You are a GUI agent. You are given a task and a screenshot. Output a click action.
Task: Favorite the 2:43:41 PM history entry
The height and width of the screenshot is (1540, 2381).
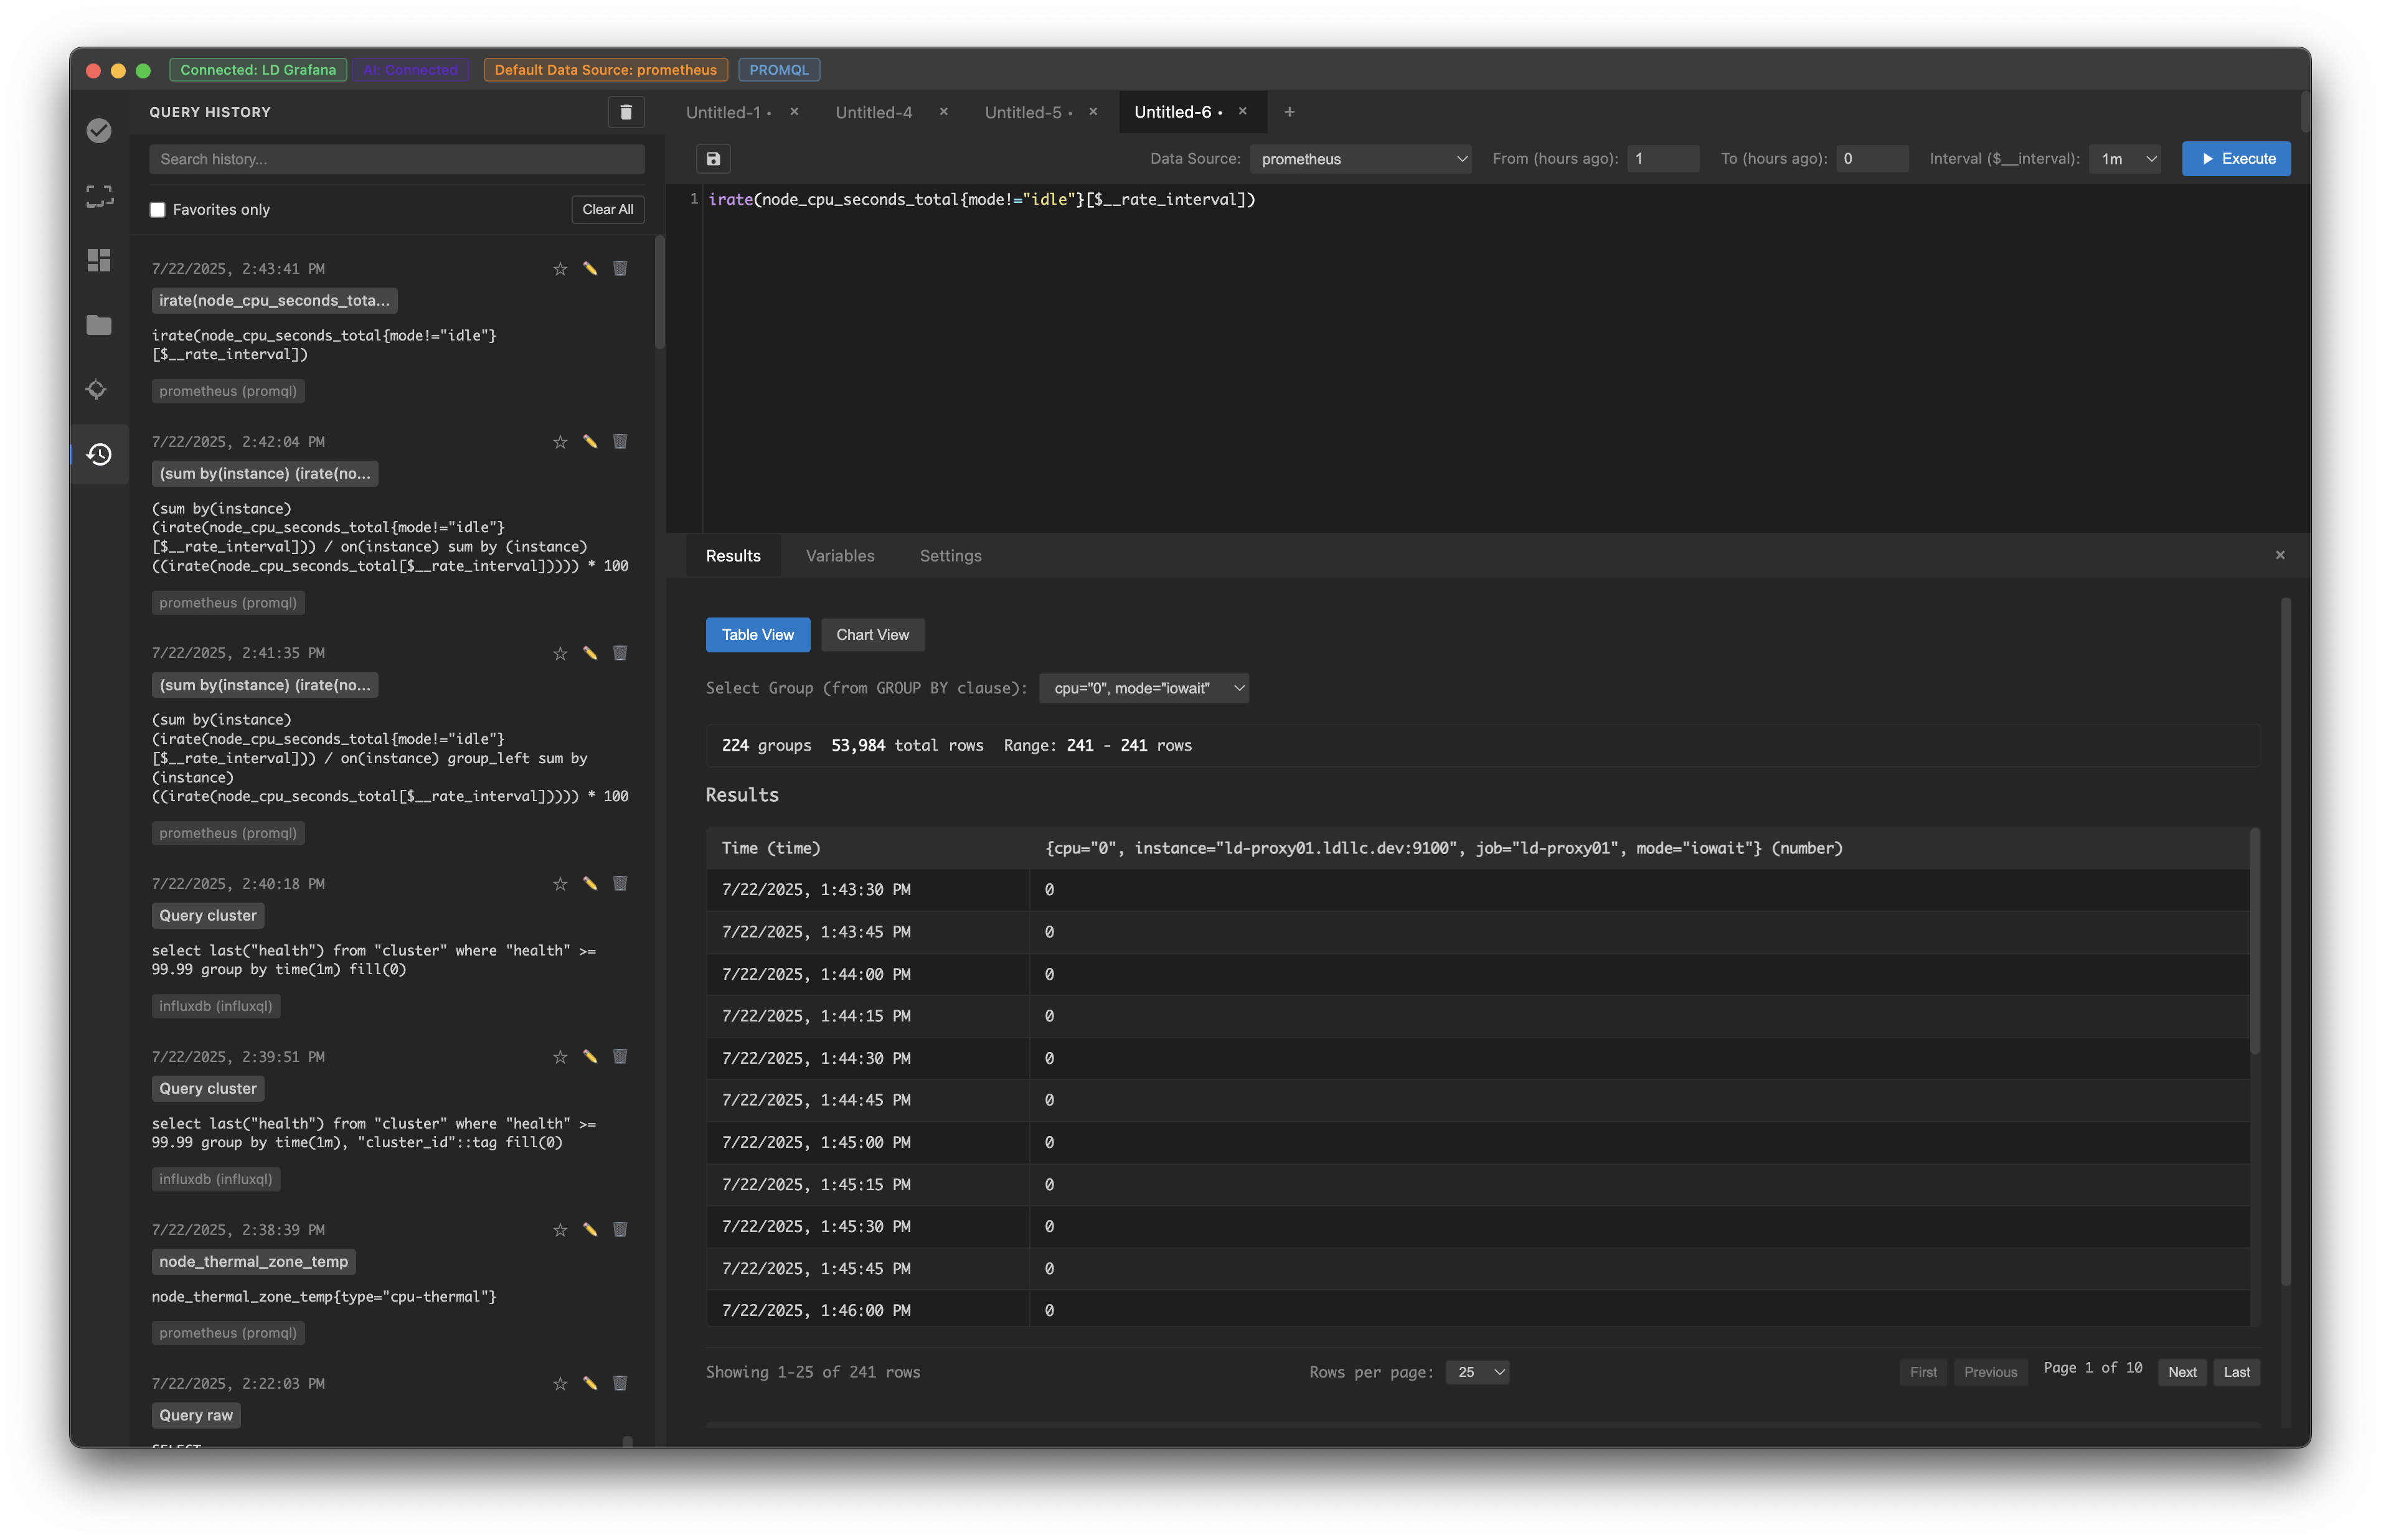click(x=560, y=268)
